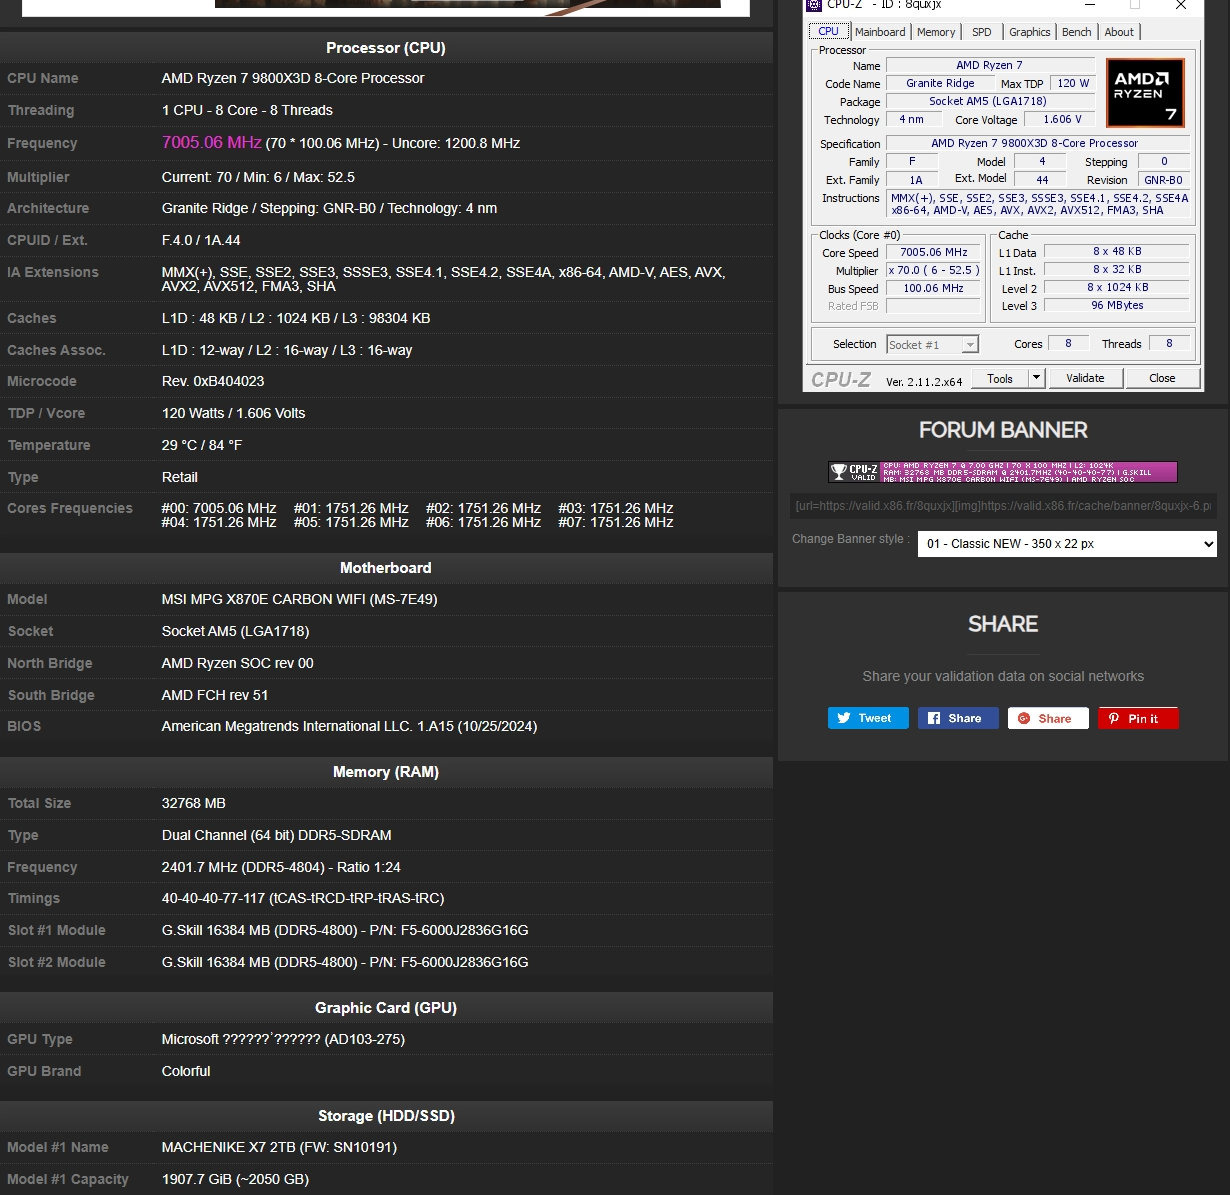This screenshot has height=1195, width=1230.
Task: Click the Slot #1 Module G.Skill entry
Action: (x=345, y=930)
